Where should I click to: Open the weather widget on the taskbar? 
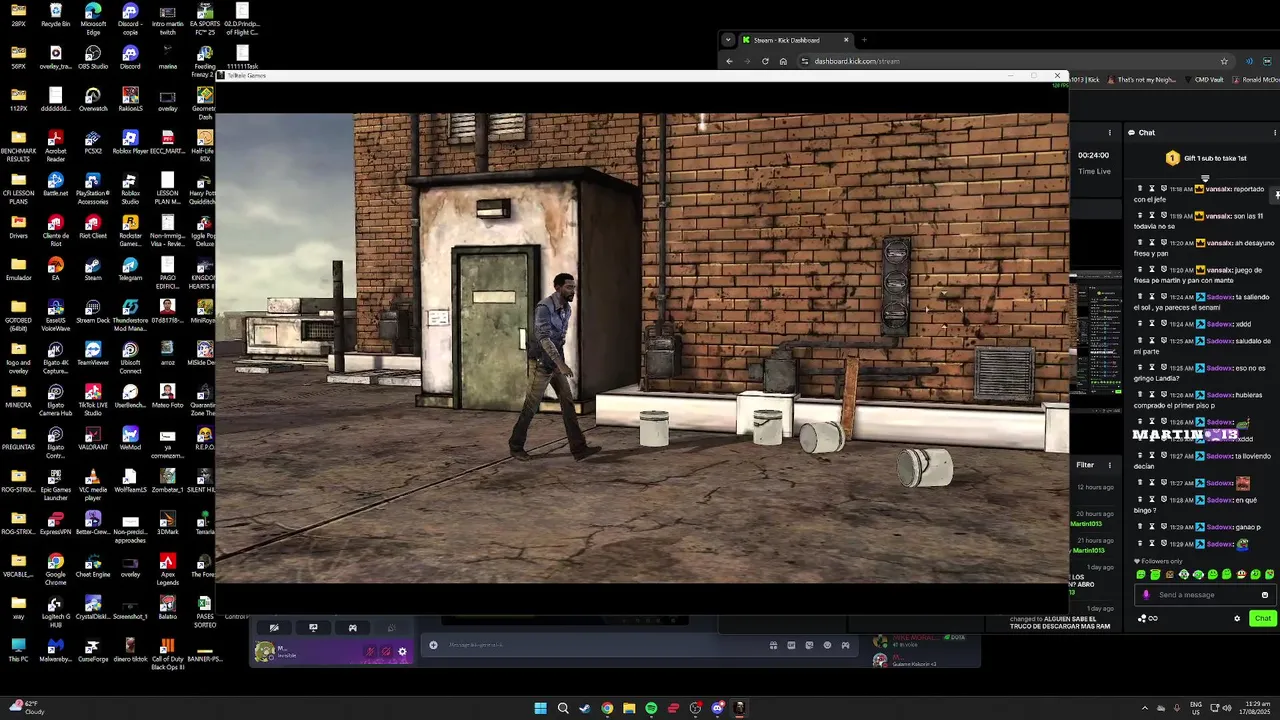click(27, 707)
